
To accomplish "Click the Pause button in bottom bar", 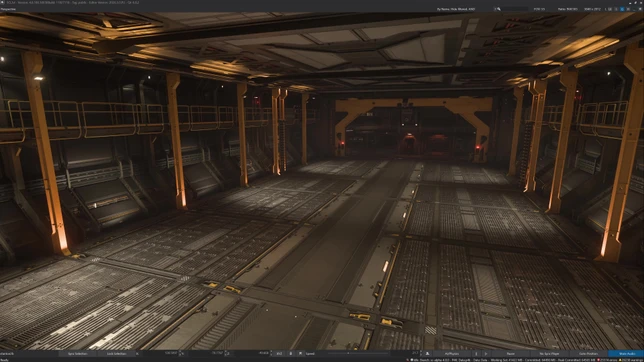I will 511,353.
